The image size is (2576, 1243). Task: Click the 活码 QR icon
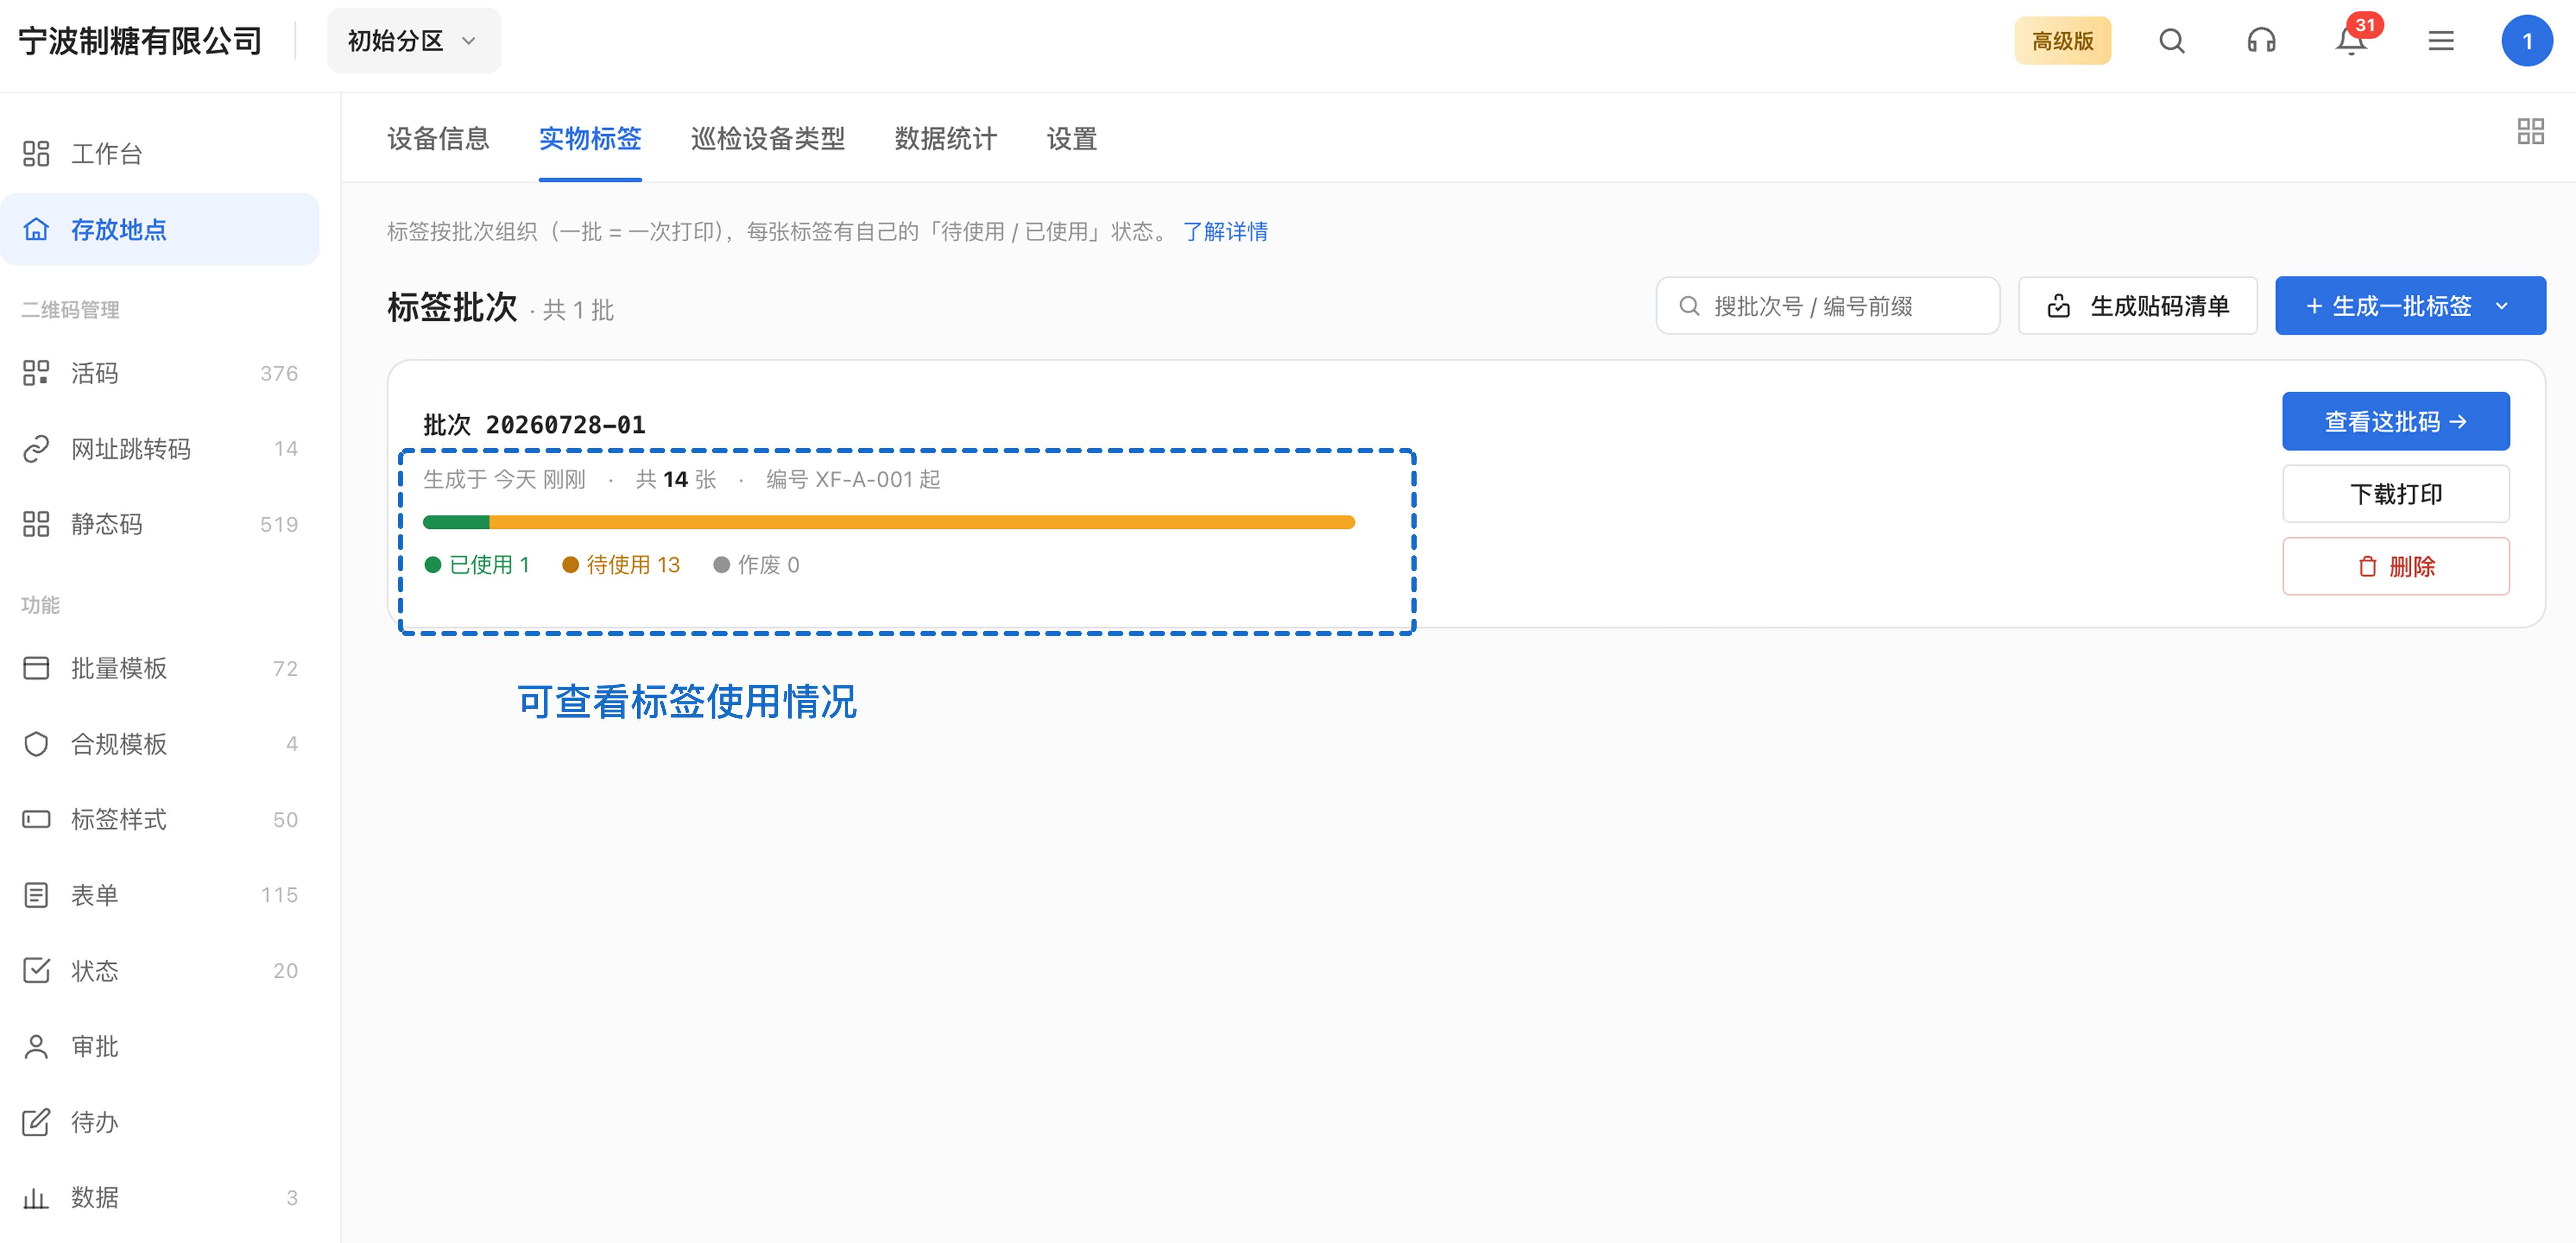click(36, 373)
